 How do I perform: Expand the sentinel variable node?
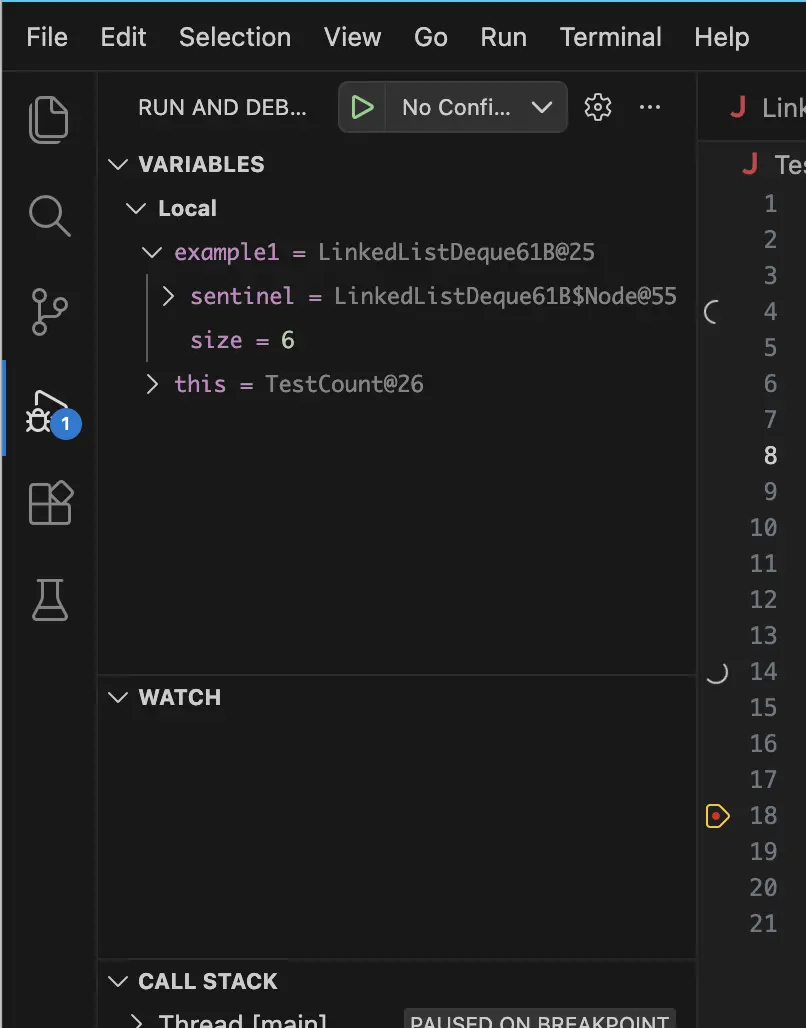(168, 296)
